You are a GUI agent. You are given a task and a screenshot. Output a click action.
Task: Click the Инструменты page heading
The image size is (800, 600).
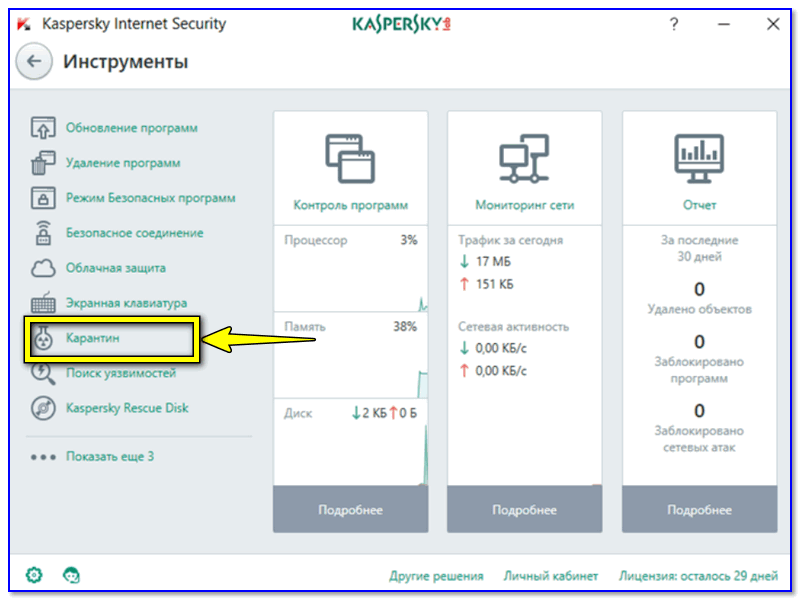tap(126, 62)
